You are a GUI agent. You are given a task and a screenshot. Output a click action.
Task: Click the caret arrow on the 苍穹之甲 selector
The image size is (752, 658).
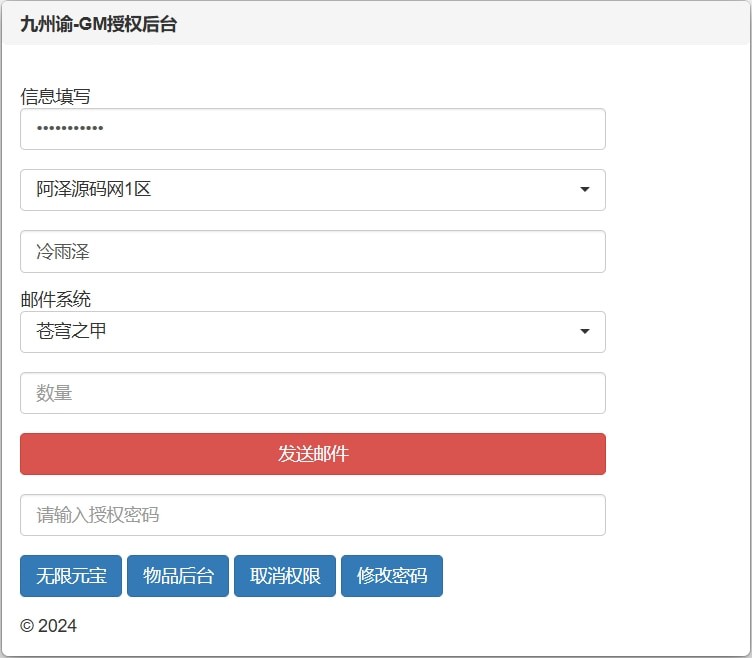click(584, 332)
